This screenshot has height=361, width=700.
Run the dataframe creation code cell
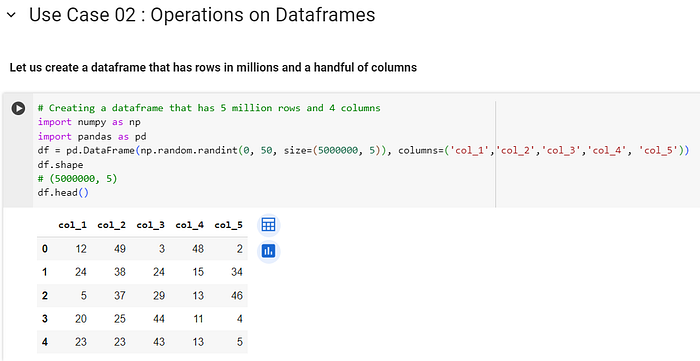(x=18, y=108)
